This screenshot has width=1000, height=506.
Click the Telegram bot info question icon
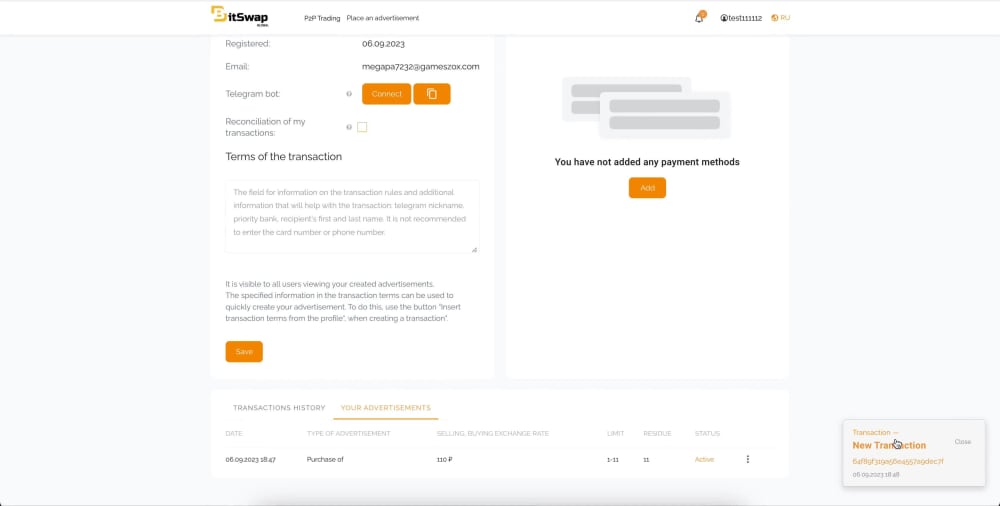349,94
